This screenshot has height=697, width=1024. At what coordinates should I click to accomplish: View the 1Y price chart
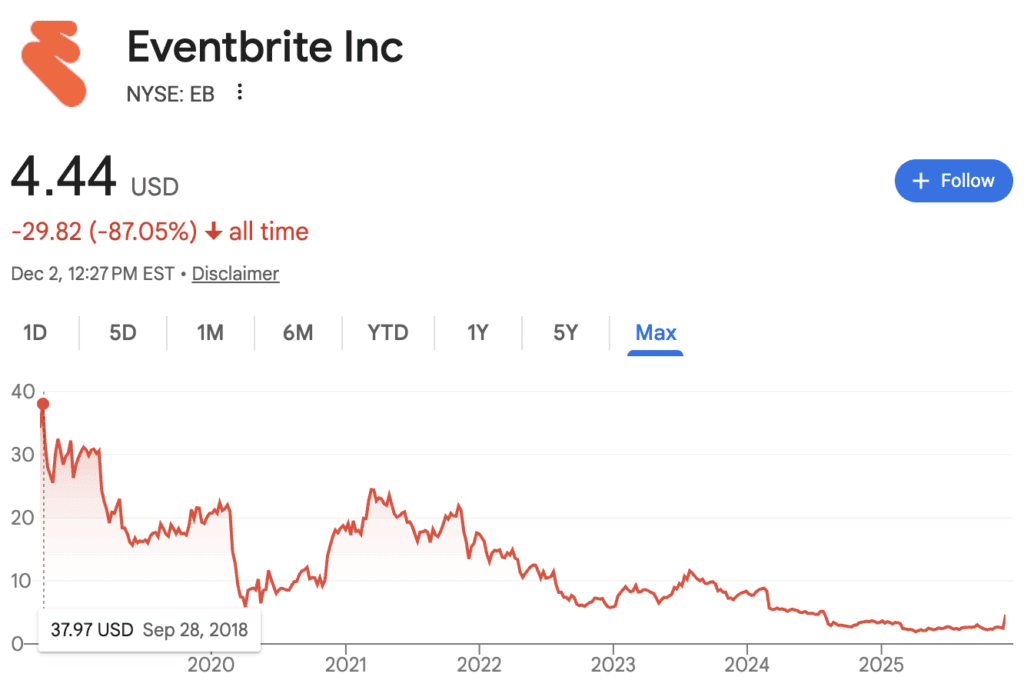point(478,332)
